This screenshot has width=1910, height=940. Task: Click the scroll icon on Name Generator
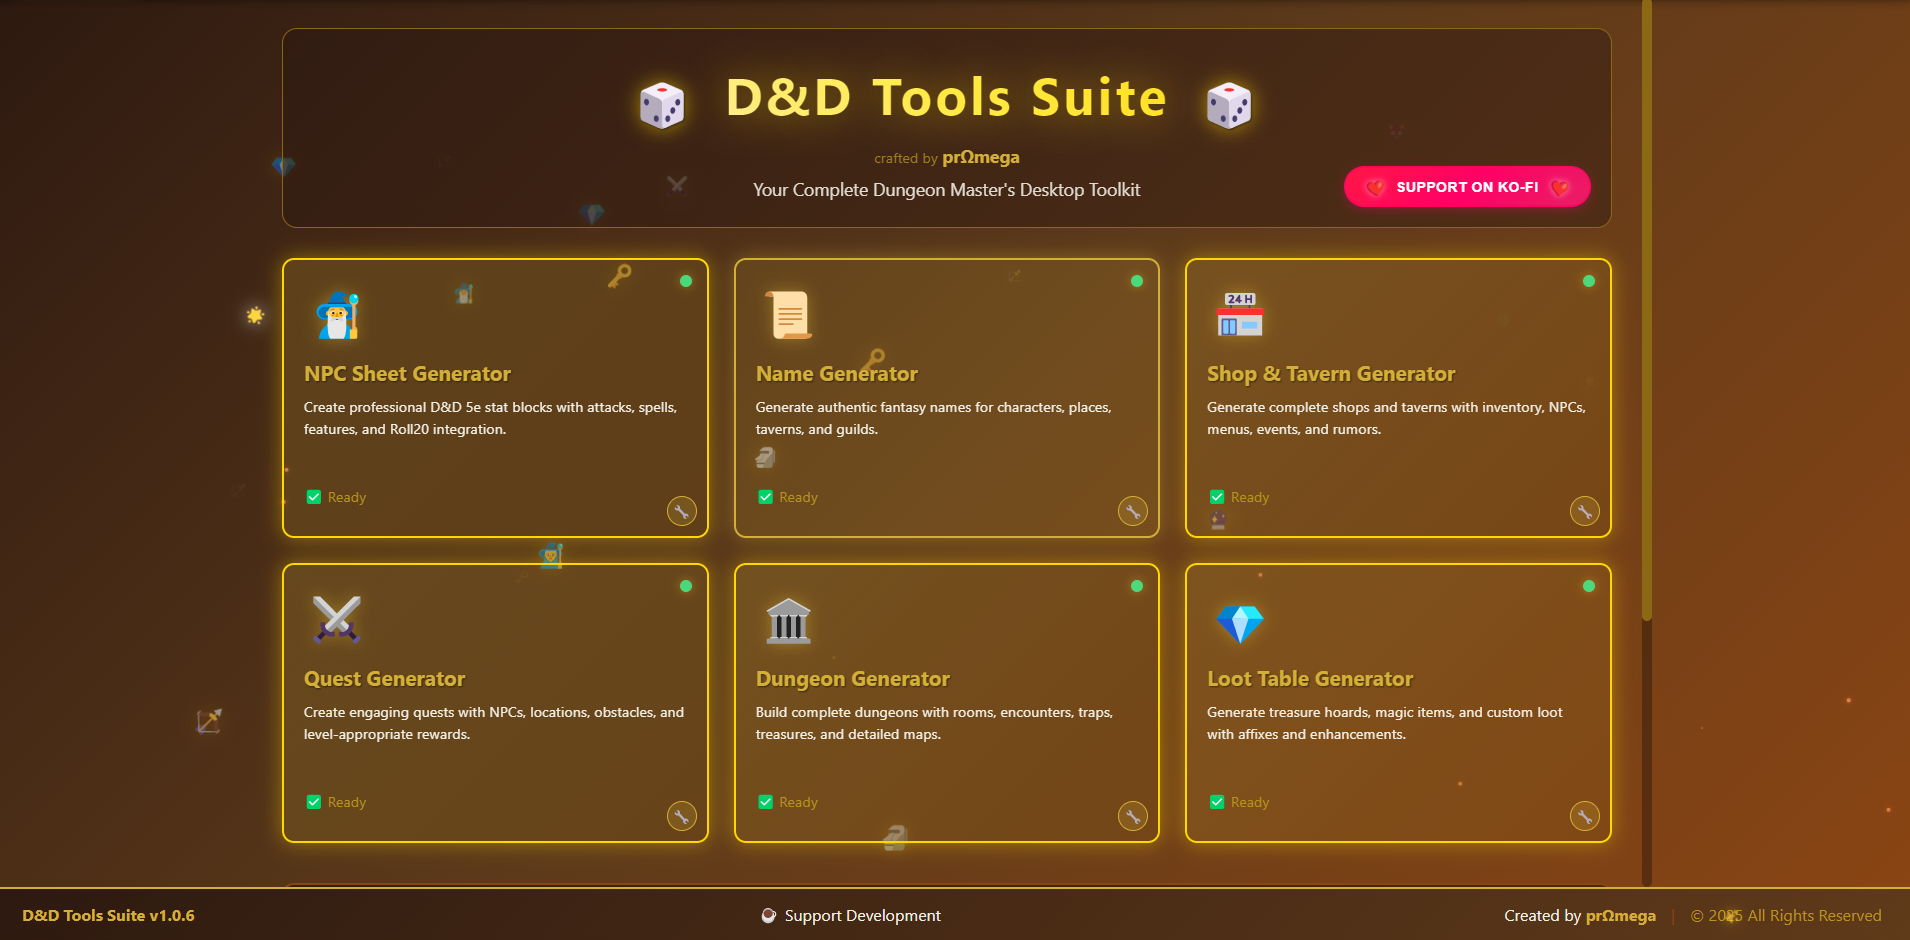tap(789, 315)
